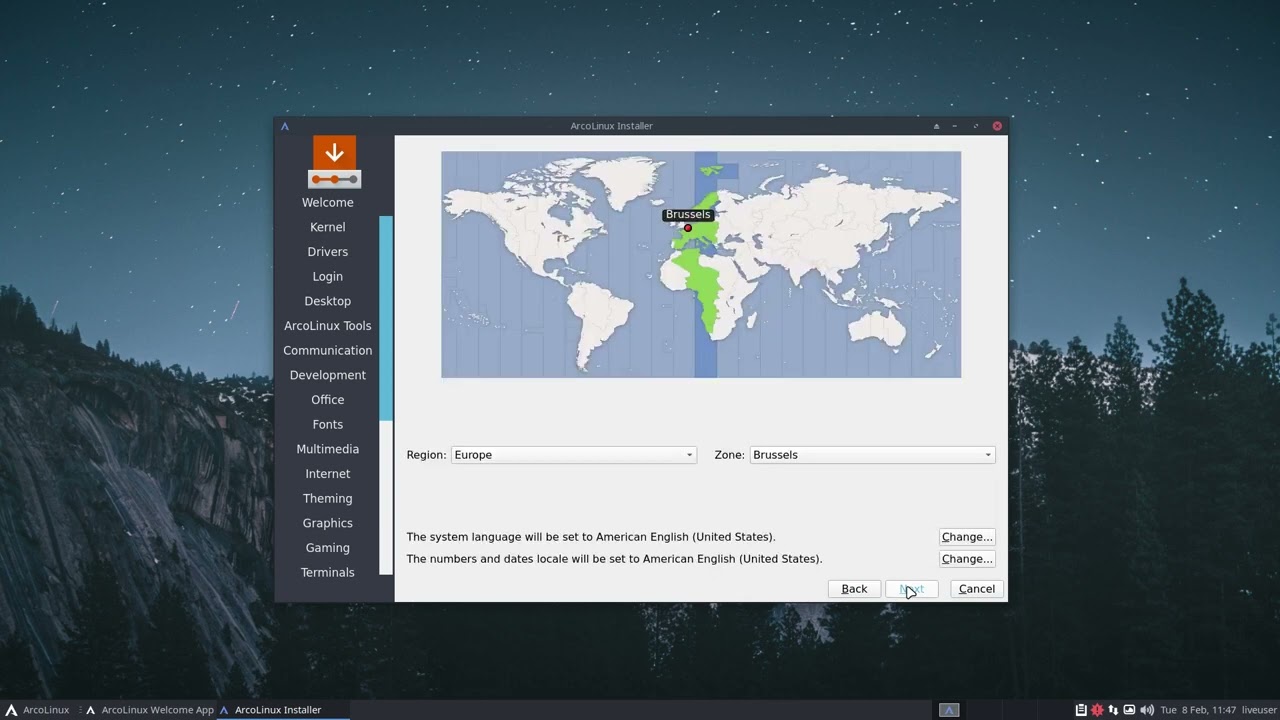
Task: Select the Multimedia step in the sidebar
Action: tap(328, 449)
